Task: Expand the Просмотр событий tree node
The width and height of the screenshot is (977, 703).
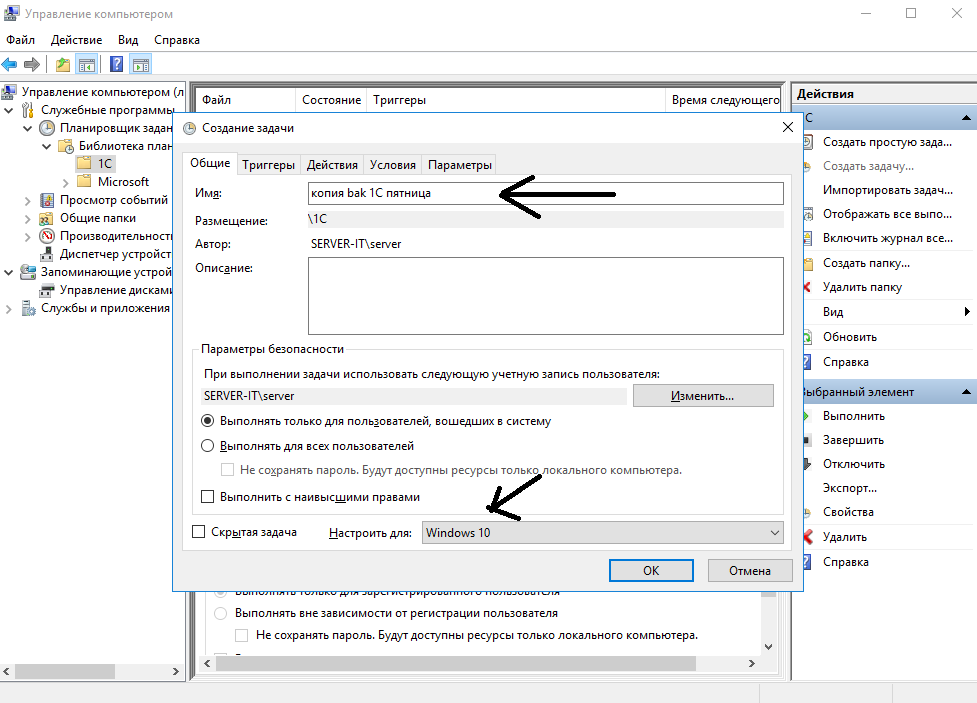Action: pyautogui.click(x=27, y=201)
